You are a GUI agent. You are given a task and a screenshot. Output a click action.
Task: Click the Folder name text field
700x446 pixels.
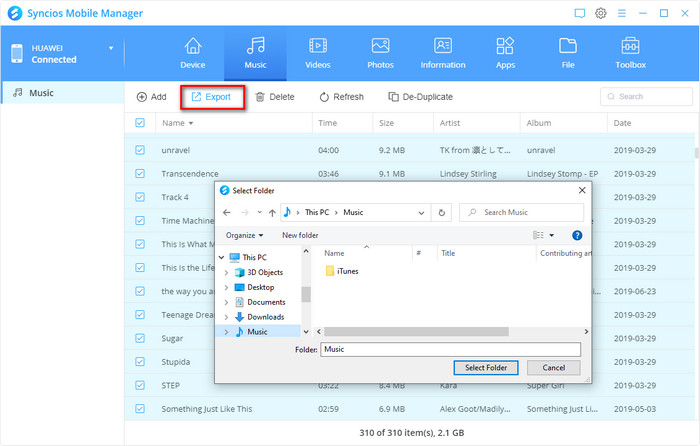[450, 350]
